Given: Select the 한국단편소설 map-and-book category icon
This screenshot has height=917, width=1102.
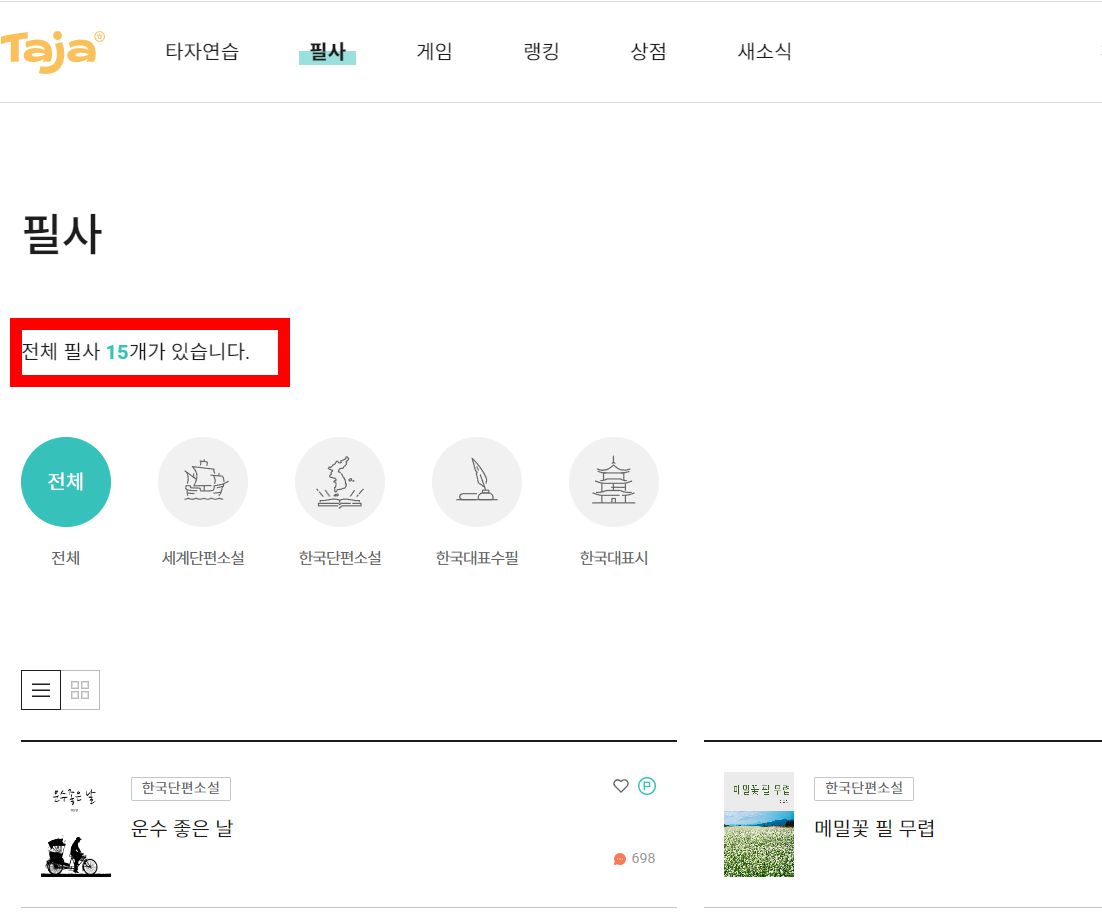Looking at the screenshot, I should (x=340, y=481).
